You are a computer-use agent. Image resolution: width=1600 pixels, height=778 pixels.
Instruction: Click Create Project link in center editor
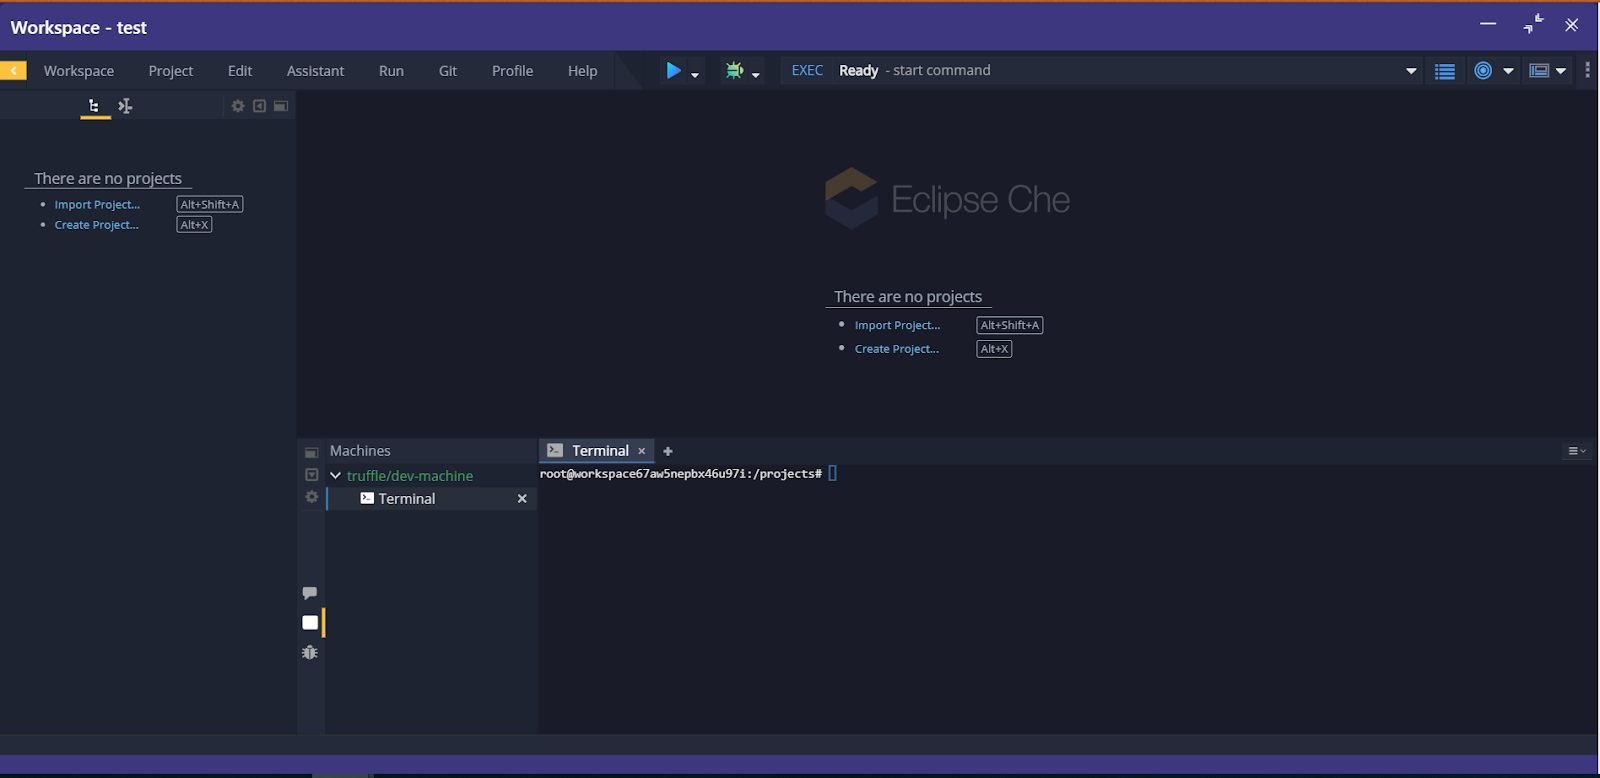pyautogui.click(x=897, y=349)
